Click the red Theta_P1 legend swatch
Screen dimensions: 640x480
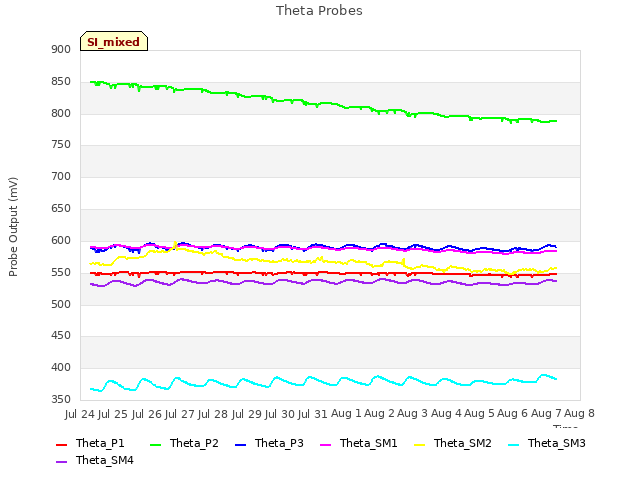[x=61, y=444]
